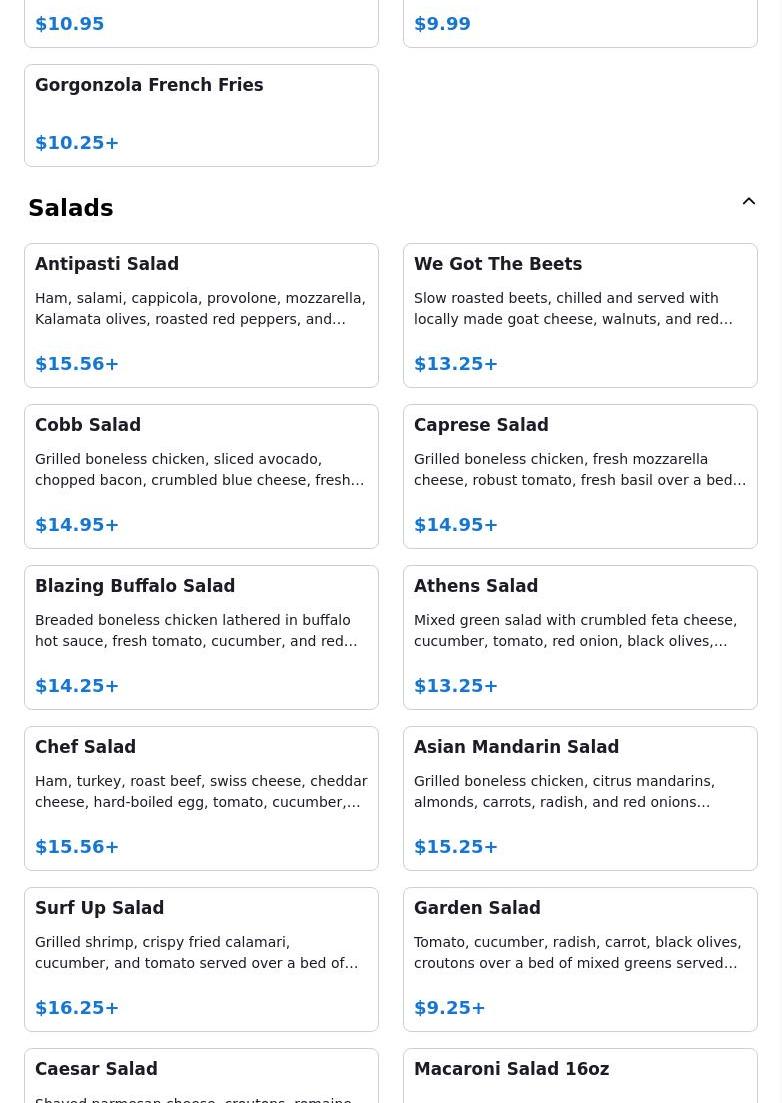
Task: Open Asian Mandarin Salad details
Action: 580,798
